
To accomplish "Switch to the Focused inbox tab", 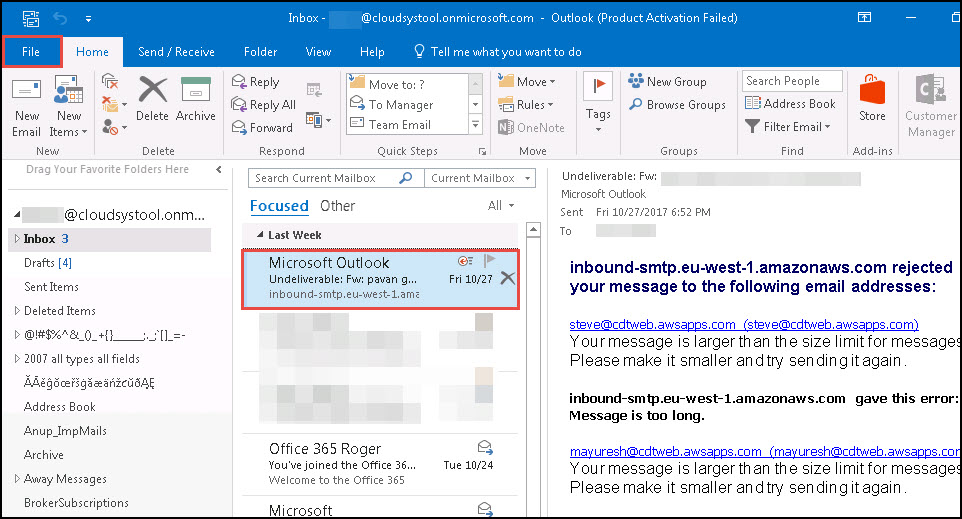I will 279,206.
